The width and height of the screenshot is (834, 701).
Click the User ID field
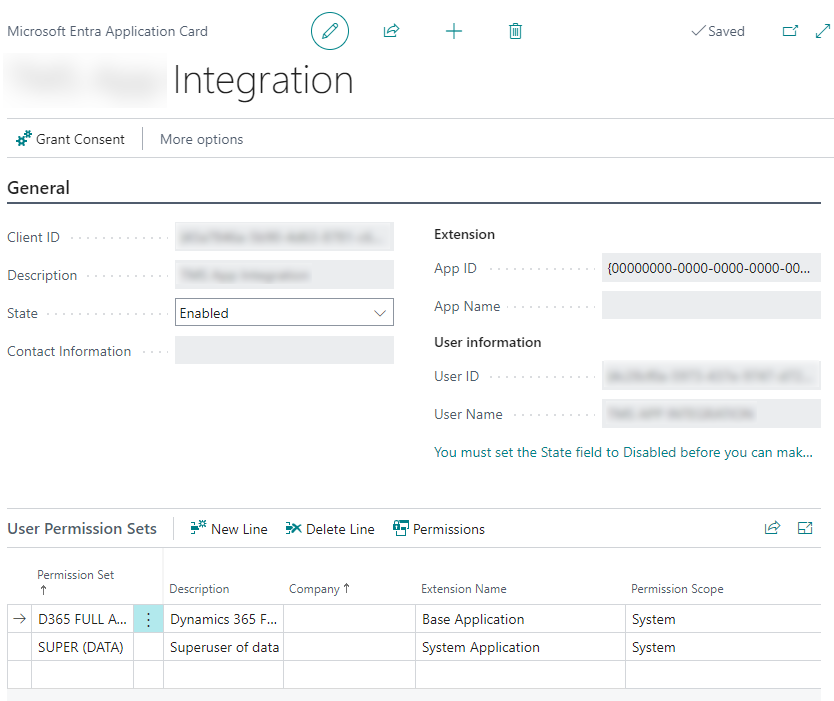711,375
